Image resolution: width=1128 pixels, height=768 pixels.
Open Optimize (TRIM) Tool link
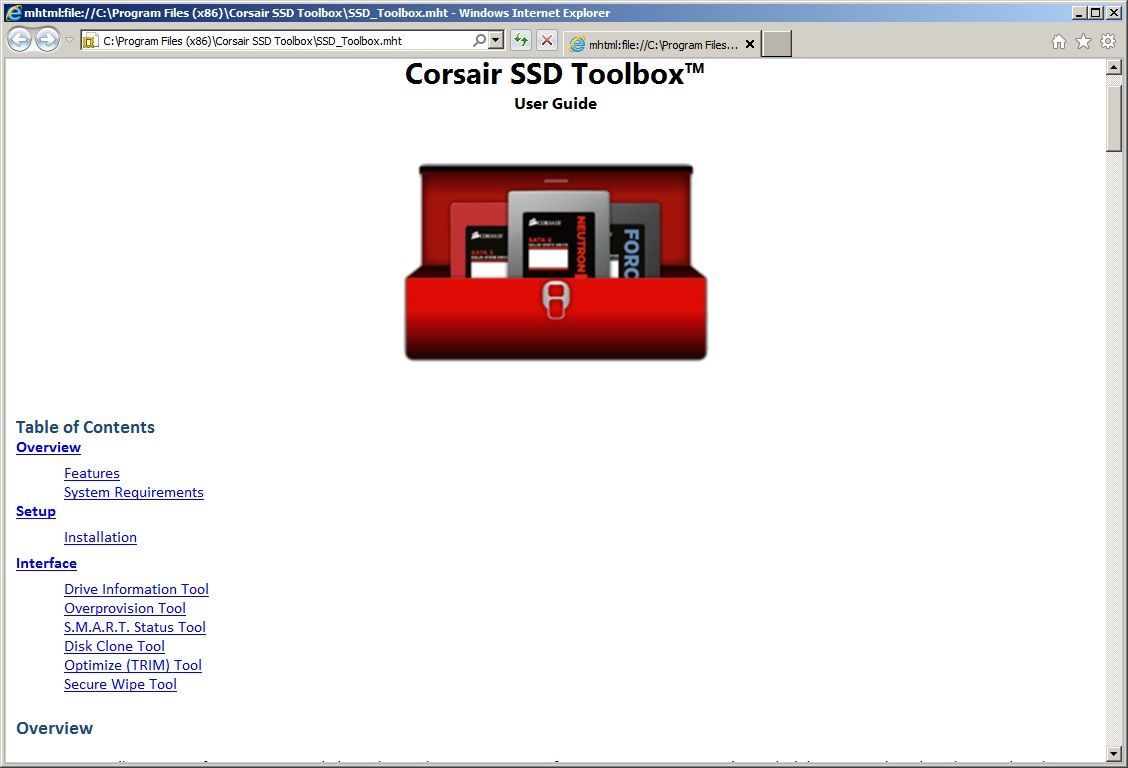pos(132,665)
